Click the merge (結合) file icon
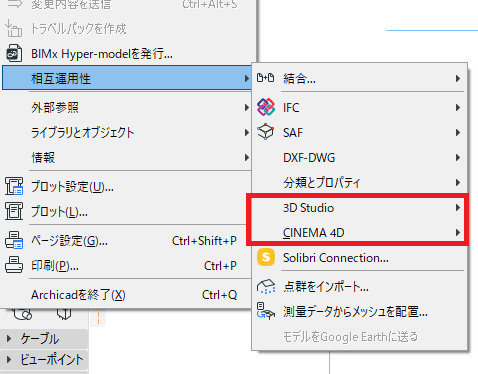Viewport: 478px width, 374px height. tap(265, 78)
